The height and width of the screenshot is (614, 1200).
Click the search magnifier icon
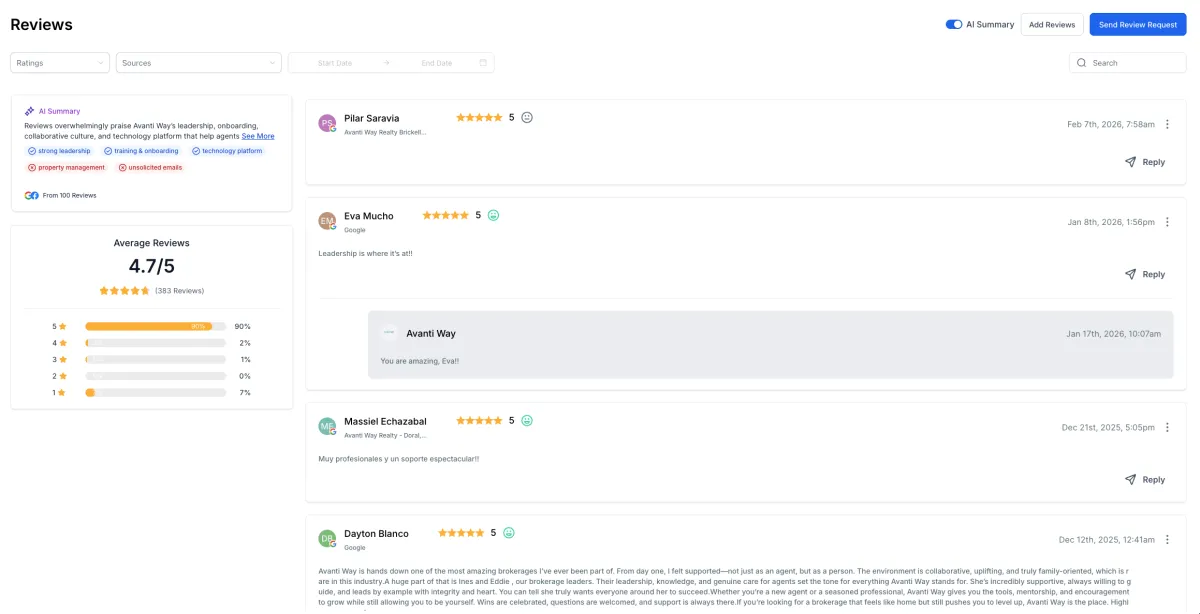(1081, 63)
